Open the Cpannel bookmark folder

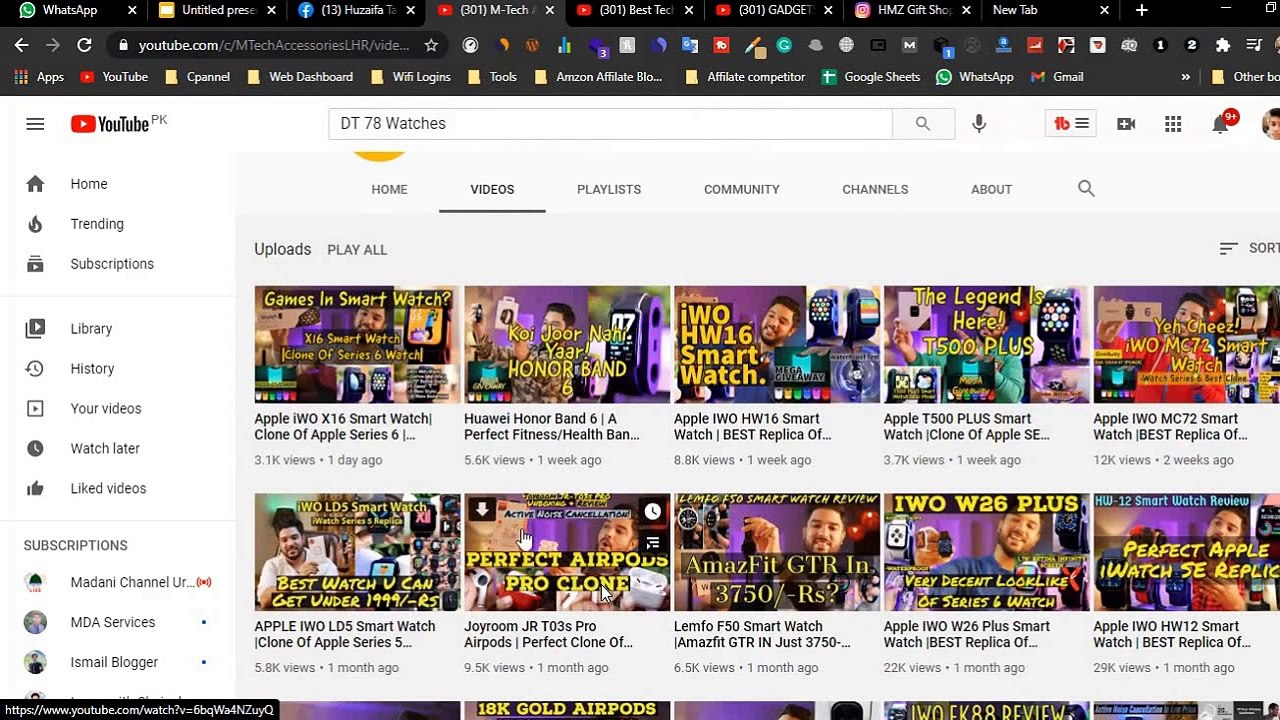click(x=196, y=77)
